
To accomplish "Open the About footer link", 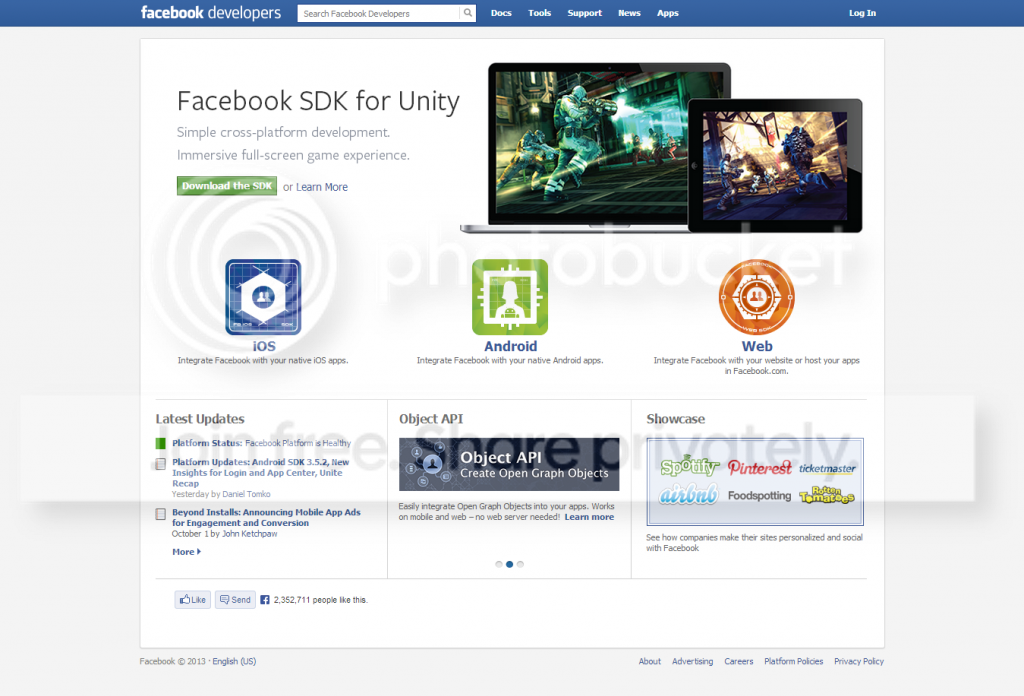I will [650, 661].
